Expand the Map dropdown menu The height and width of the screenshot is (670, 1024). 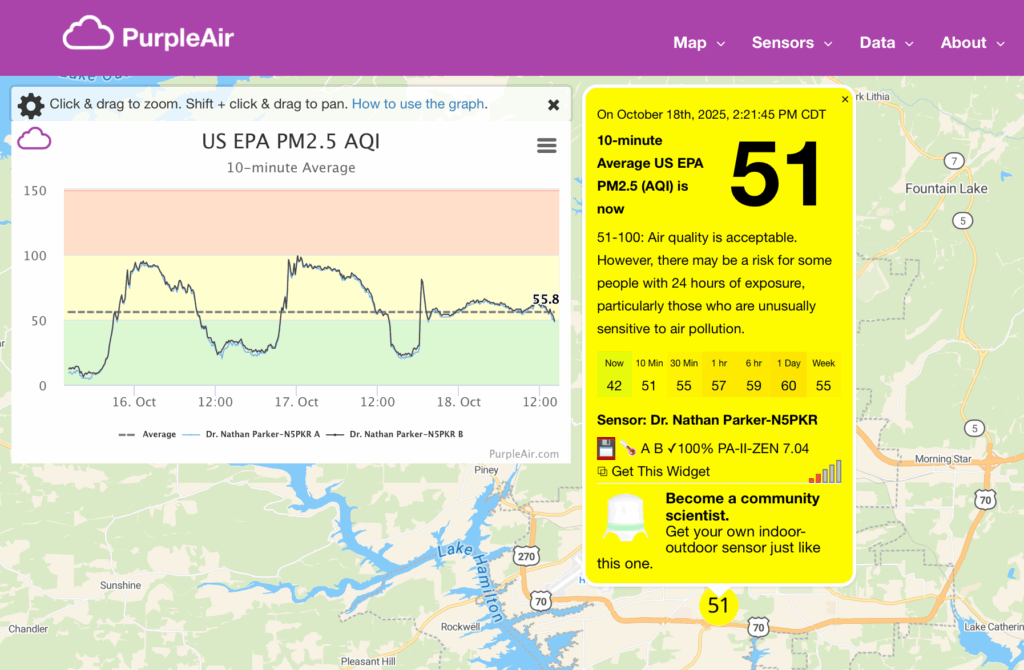tap(699, 43)
